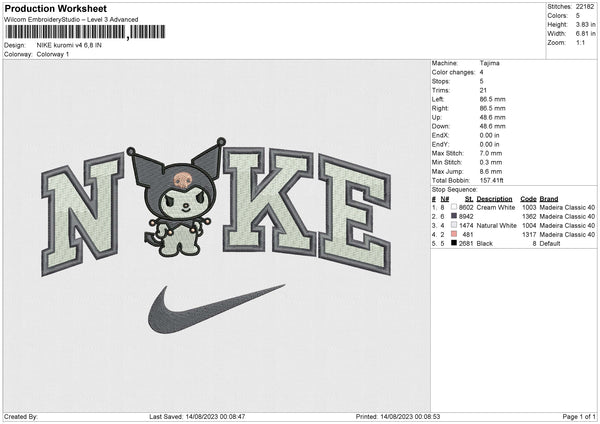Click the stitch count '1474' in row 3
Viewport: 600px width, 424px height.
pyautogui.click(x=466, y=226)
